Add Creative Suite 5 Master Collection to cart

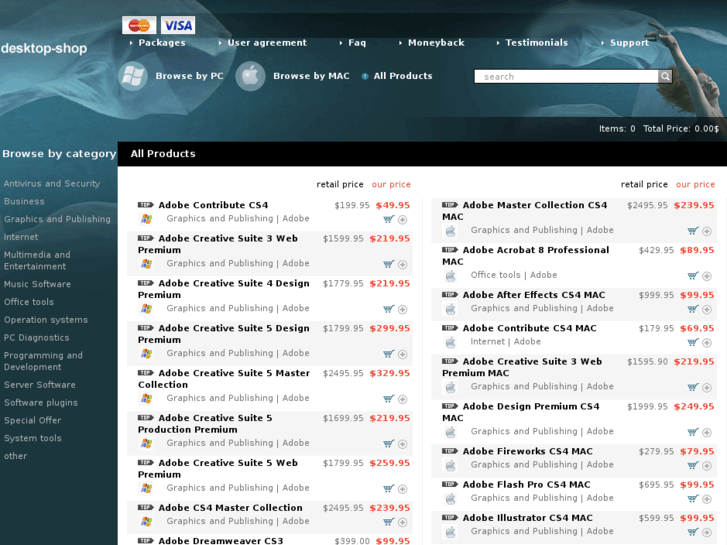click(x=389, y=399)
